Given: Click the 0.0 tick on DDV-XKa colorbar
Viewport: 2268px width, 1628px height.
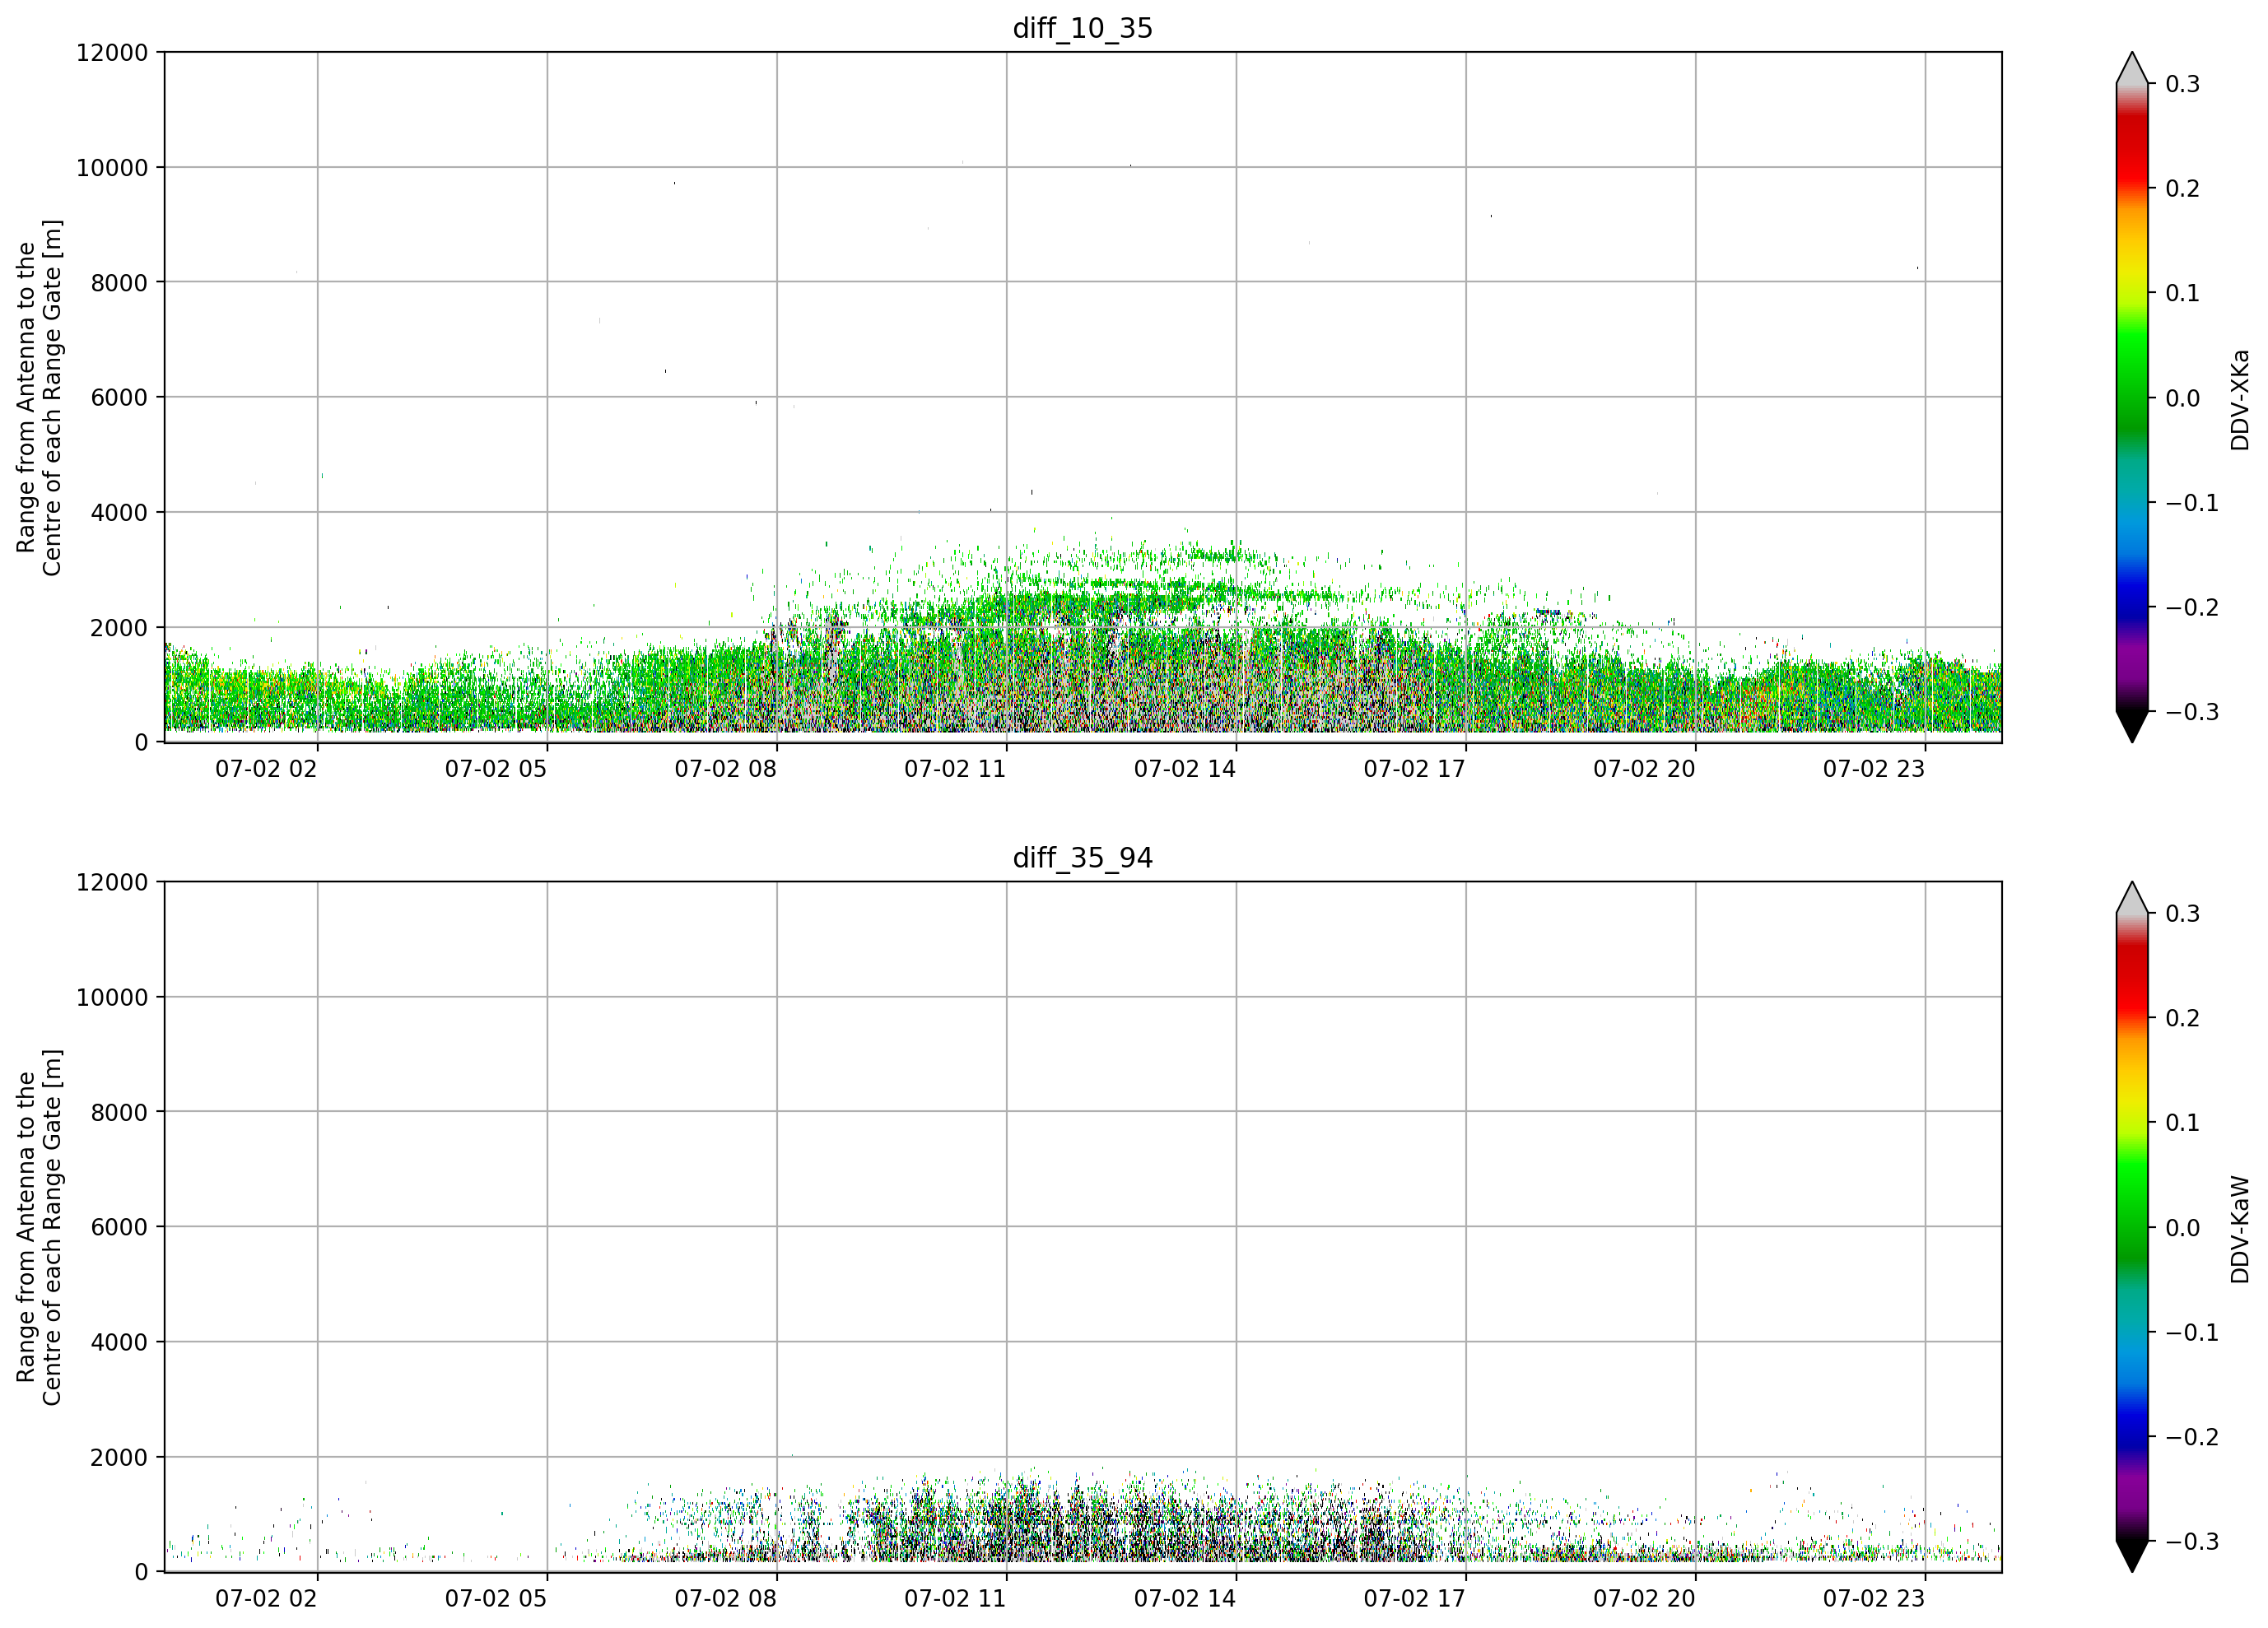Looking at the screenshot, I should coord(2183,398).
